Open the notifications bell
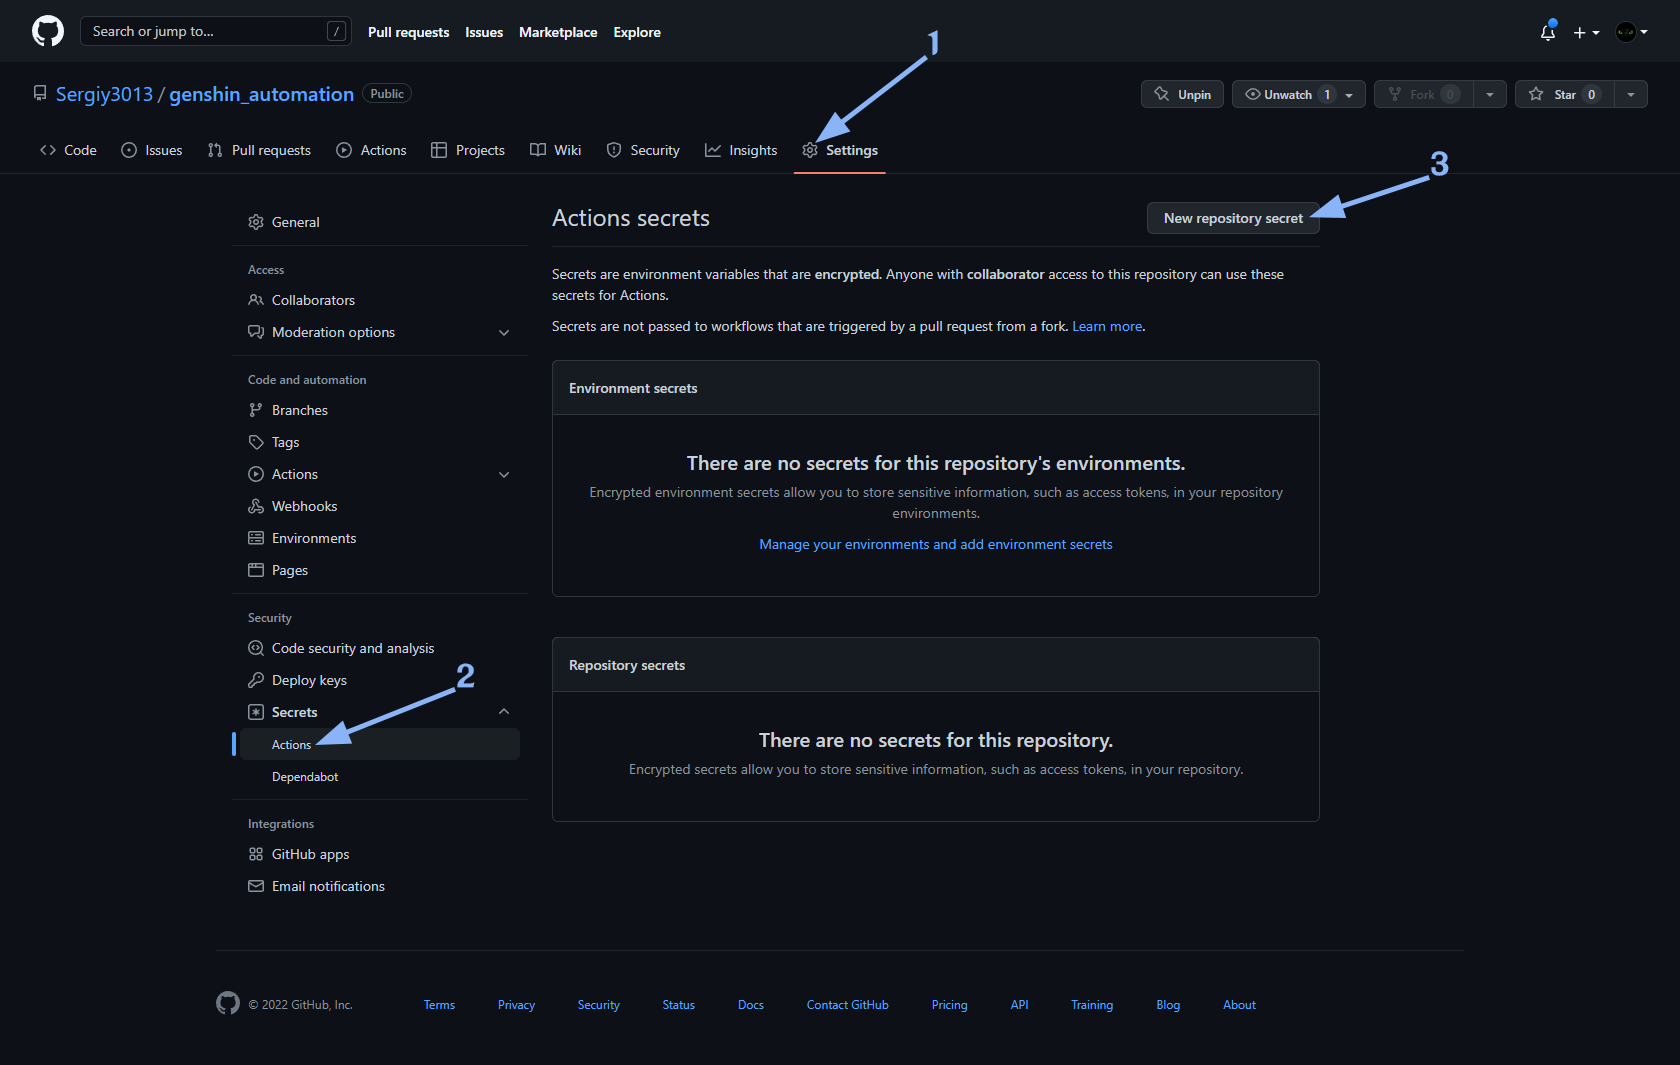Viewport: 1680px width, 1065px height. [1548, 32]
